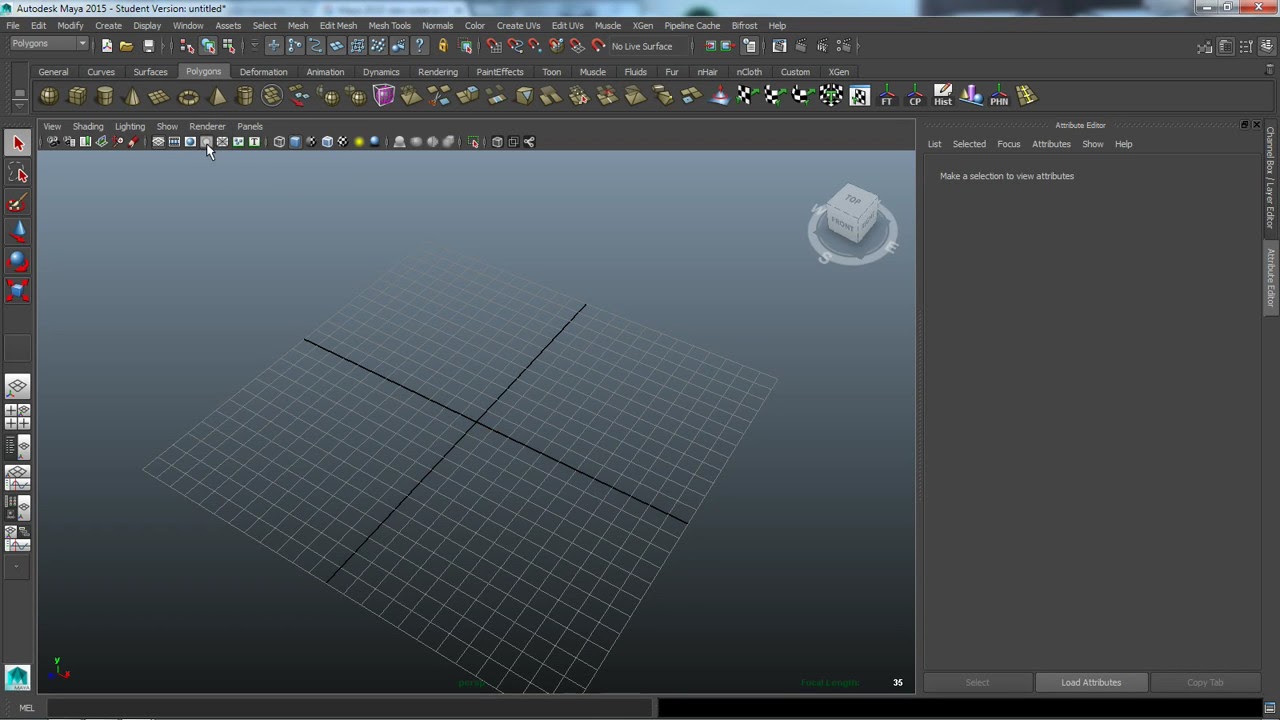The image size is (1280, 720).
Task: Activate the Scale tool
Action: pyautogui.click(x=17, y=291)
